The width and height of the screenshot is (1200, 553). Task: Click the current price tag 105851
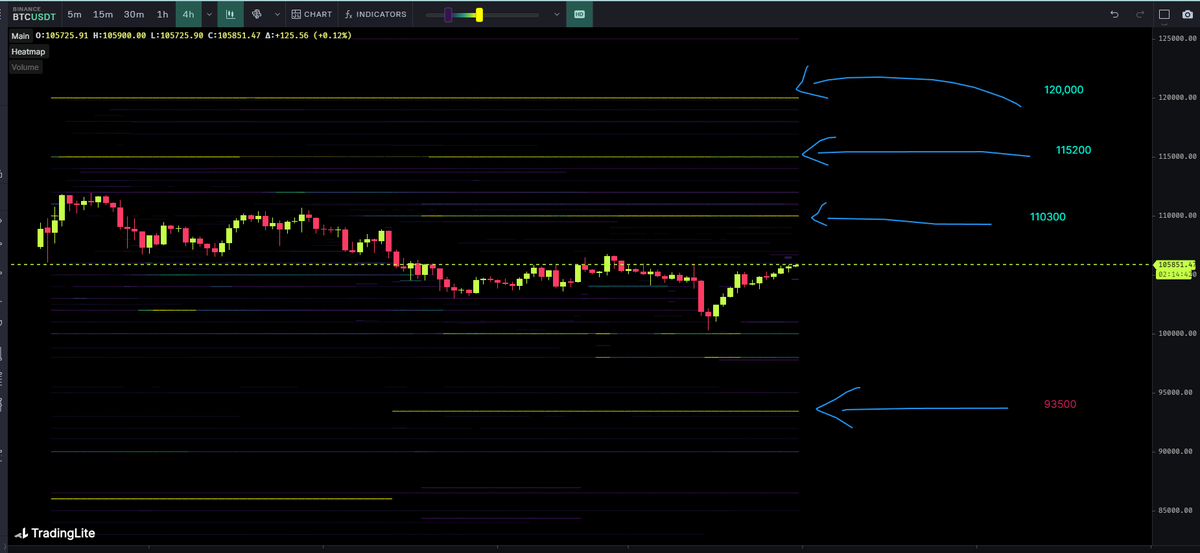click(x=1175, y=264)
